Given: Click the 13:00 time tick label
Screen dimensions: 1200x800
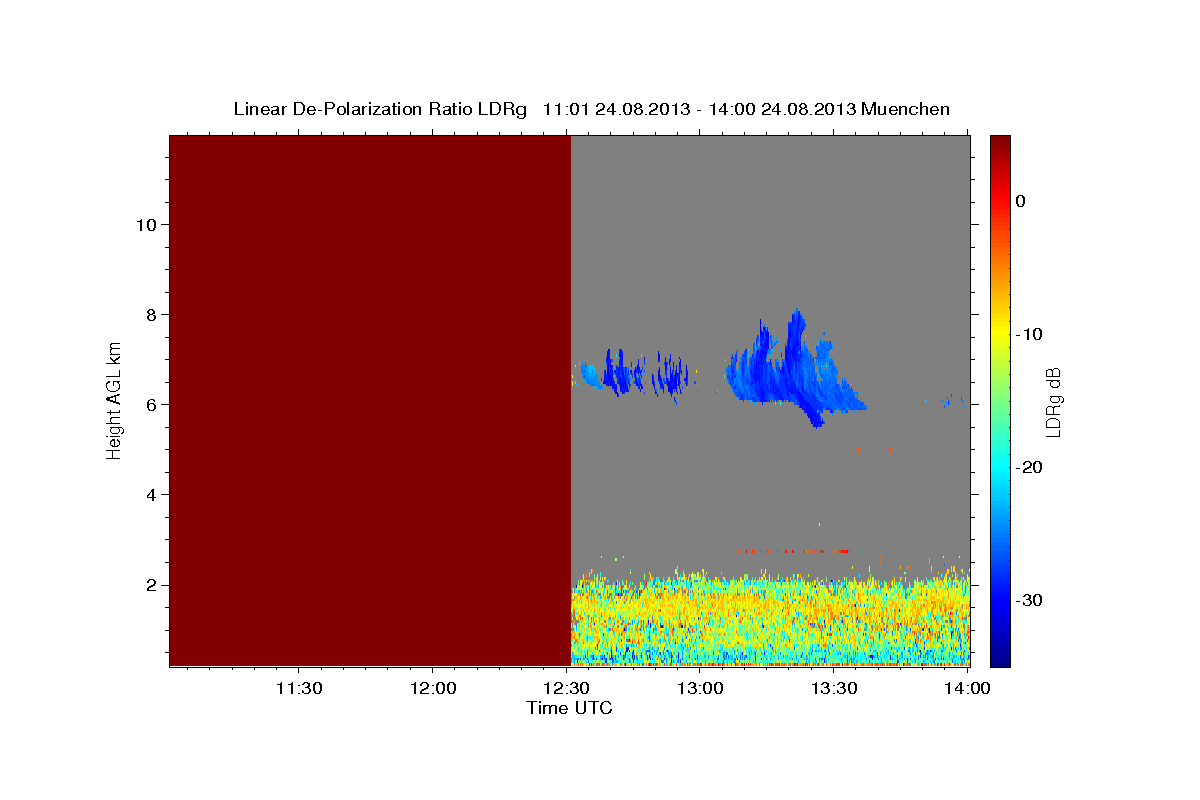Looking at the screenshot, I should tap(700, 688).
